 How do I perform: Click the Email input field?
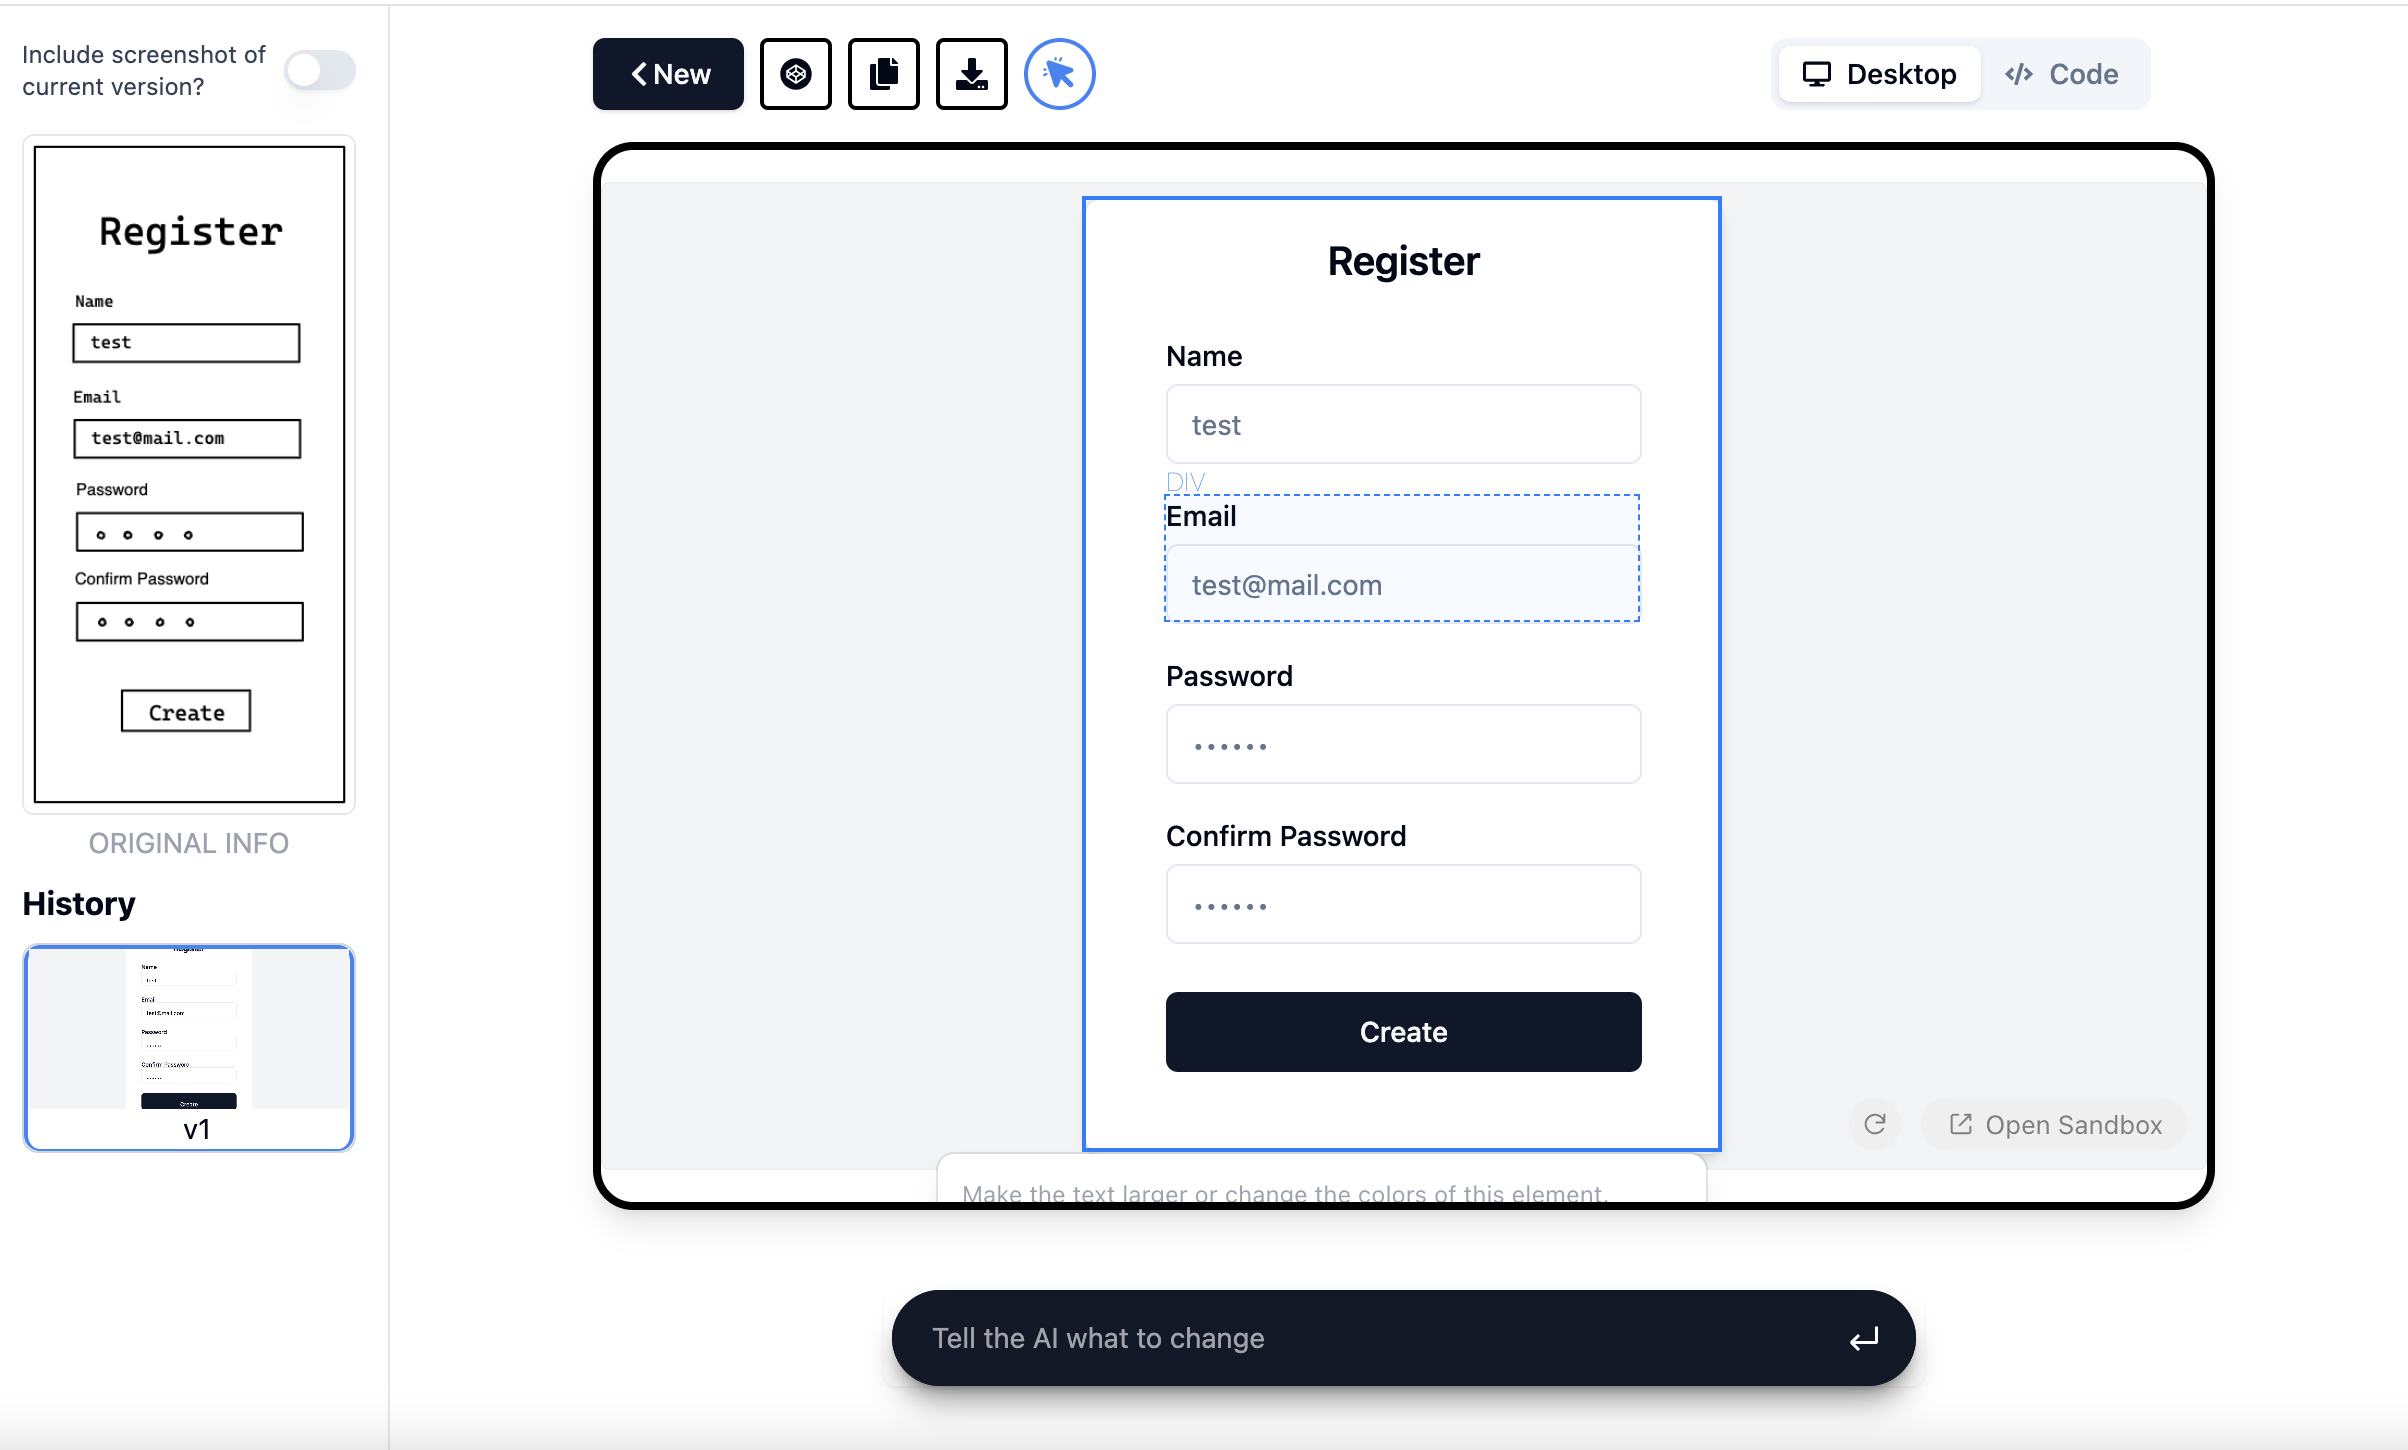[1402, 585]
